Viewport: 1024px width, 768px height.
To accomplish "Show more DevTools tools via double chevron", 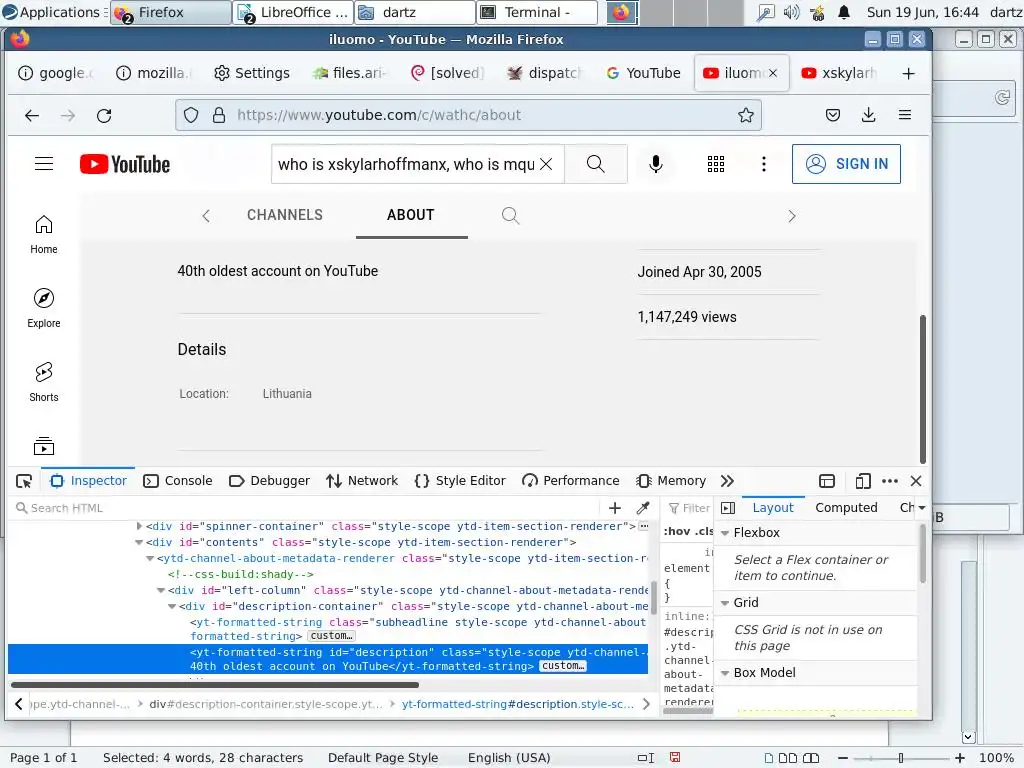I will (727, 481).
